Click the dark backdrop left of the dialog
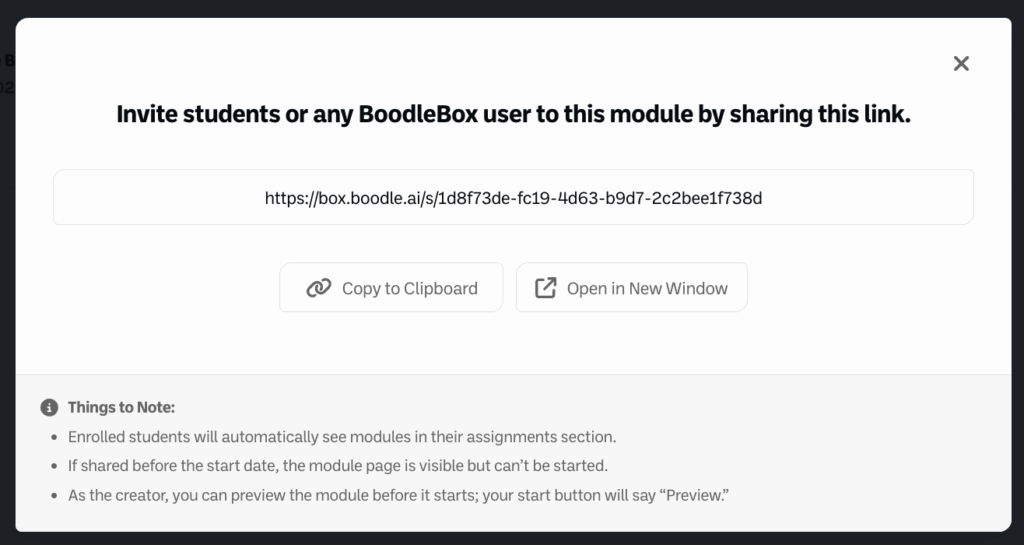The width and height of the screenshot is (1024, 545). point(7,300)
